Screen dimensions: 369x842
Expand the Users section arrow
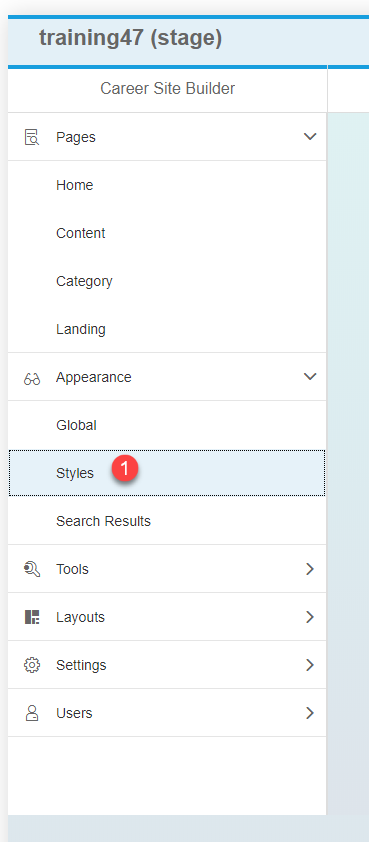(310, 713)
